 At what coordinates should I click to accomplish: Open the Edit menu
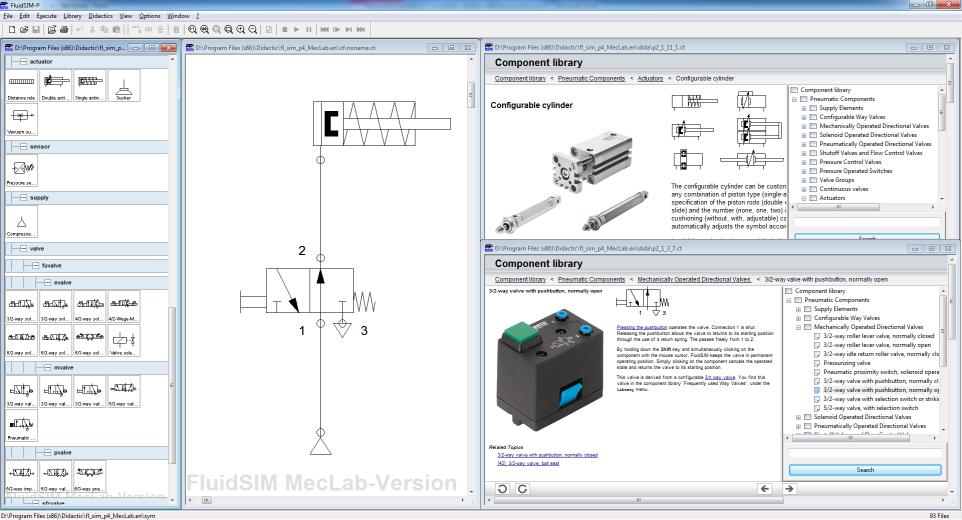[x=25, y=16]
